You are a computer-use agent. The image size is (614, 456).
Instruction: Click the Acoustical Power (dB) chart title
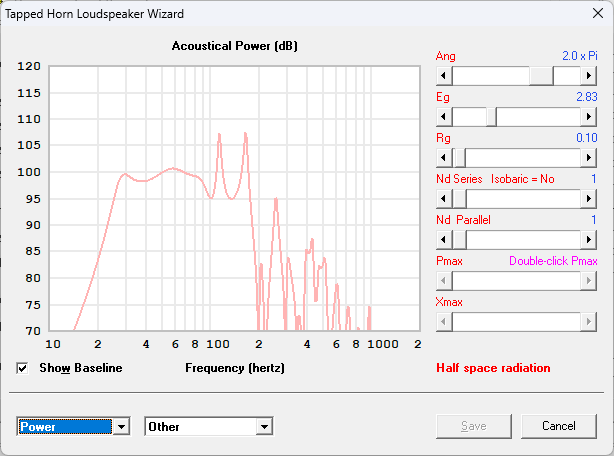tap(235, 46)
